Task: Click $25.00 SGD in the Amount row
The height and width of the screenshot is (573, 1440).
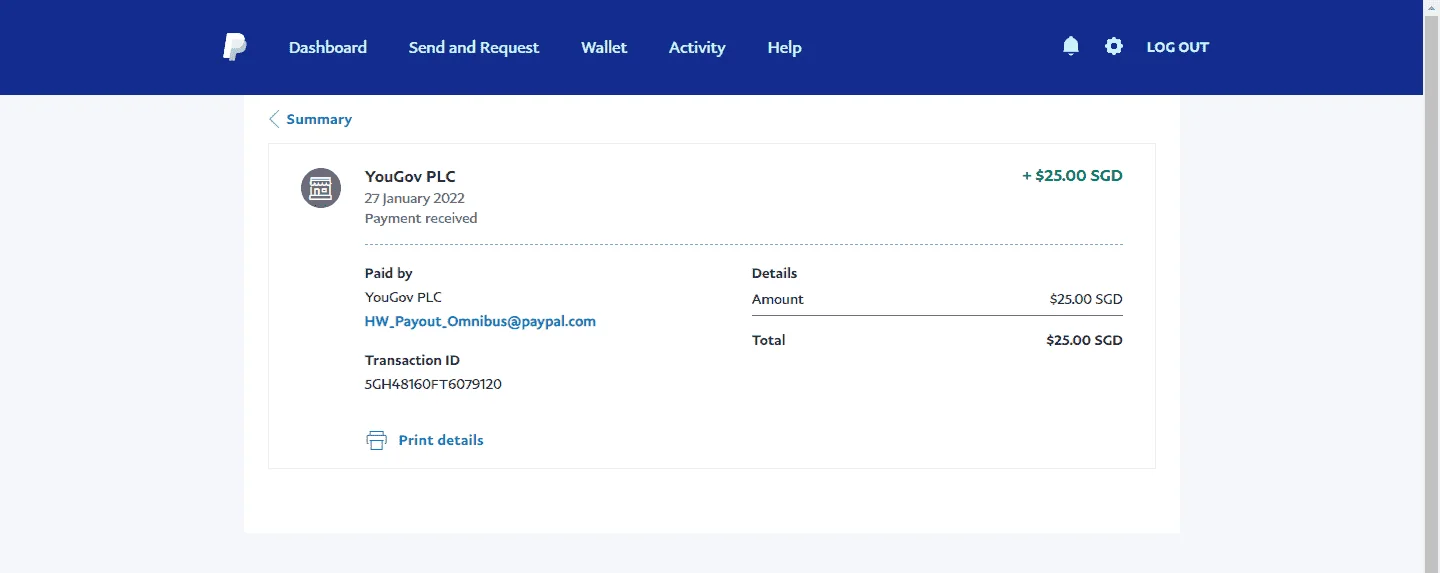Action: (x=1086, y=299)
